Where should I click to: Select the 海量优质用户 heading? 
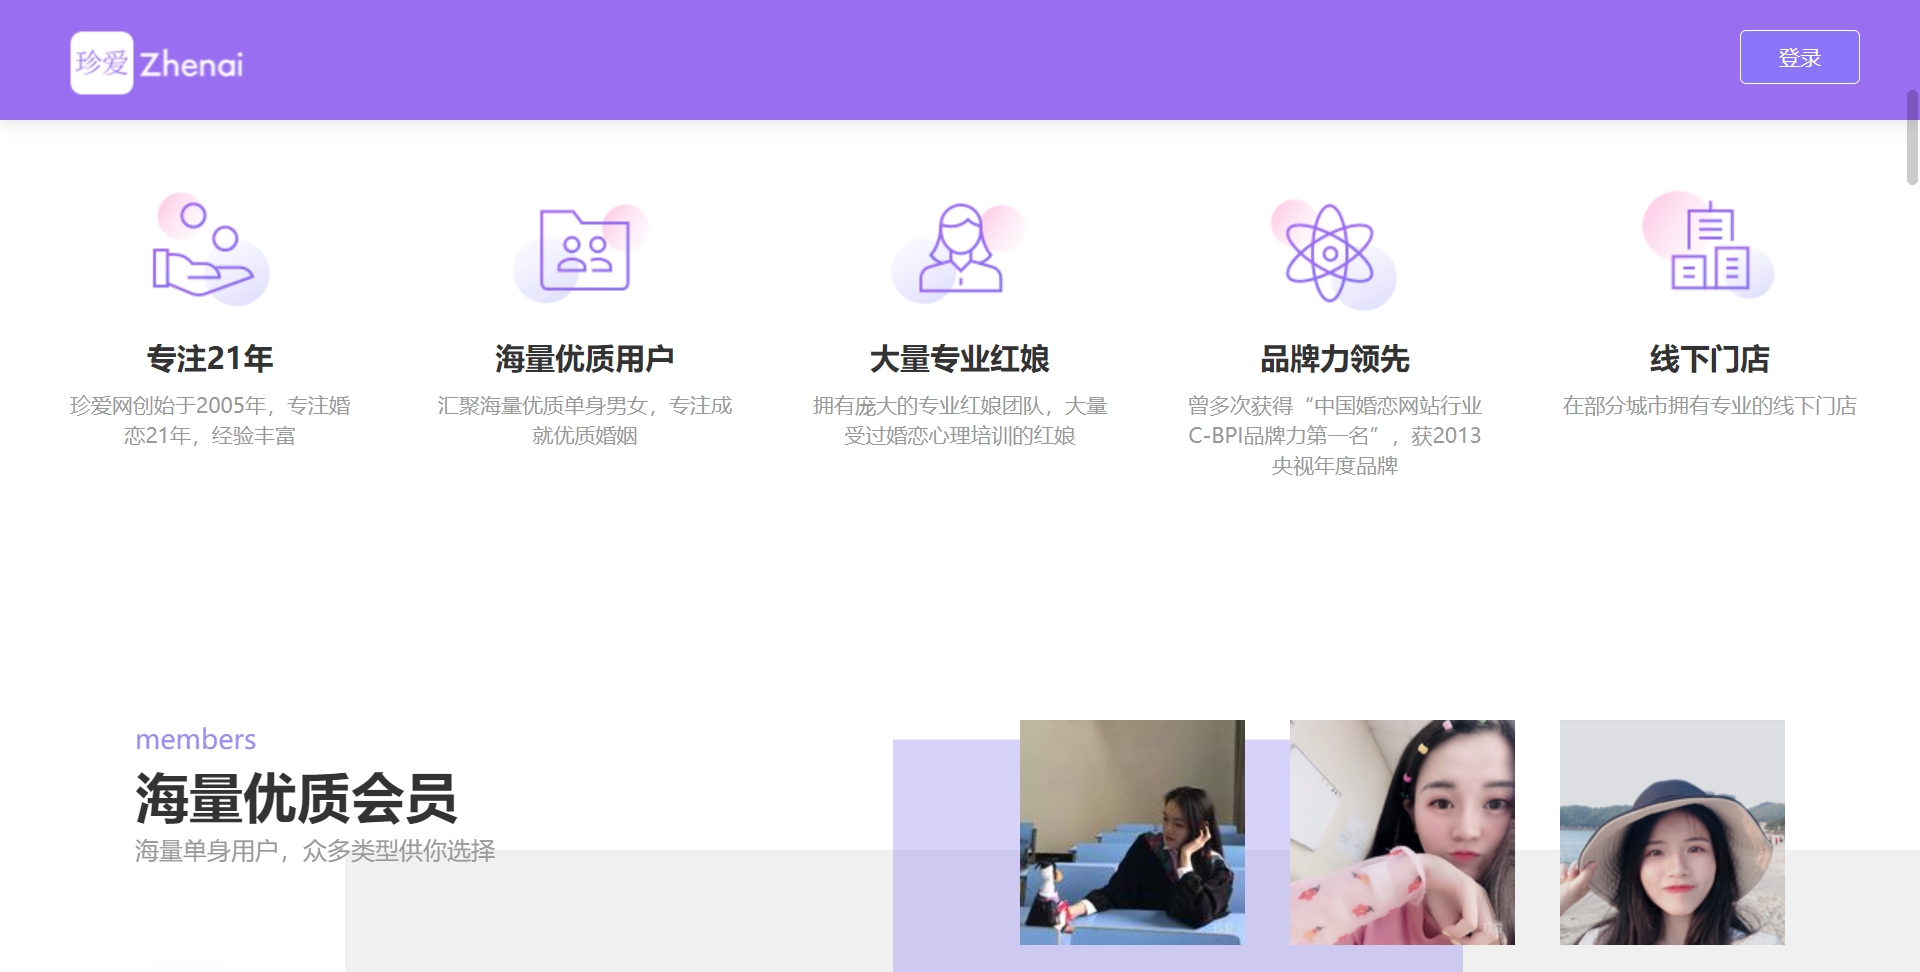point(584,358)
